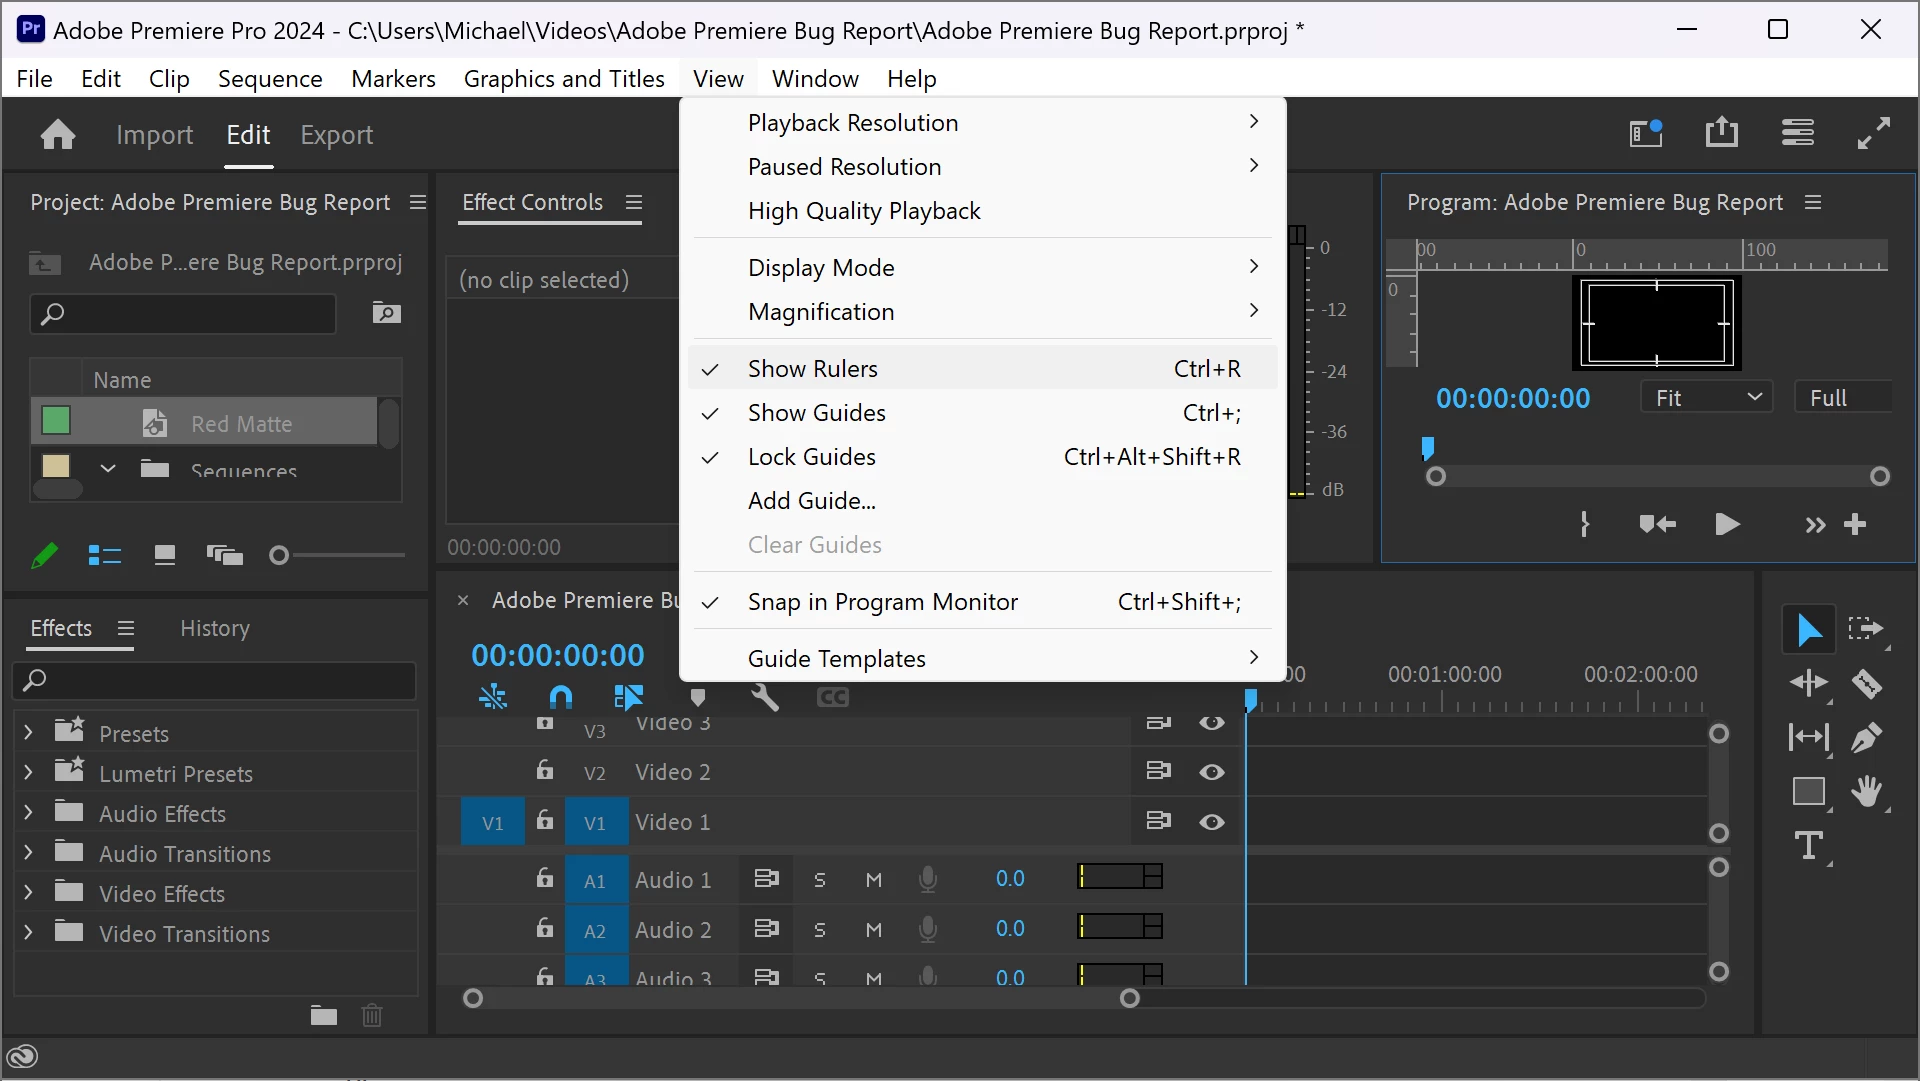Switch to the History tab
Screen dimensions: 1920x1081
coord(214,628)
